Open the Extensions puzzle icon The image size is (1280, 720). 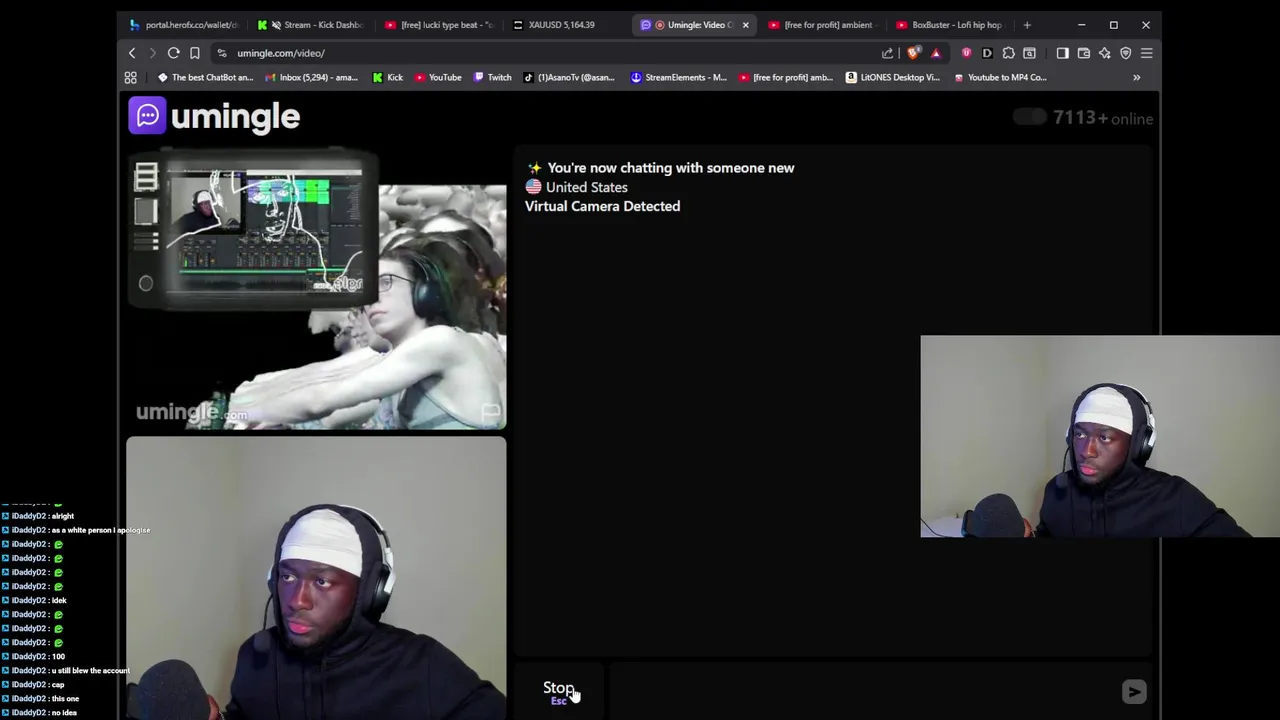1008,53
